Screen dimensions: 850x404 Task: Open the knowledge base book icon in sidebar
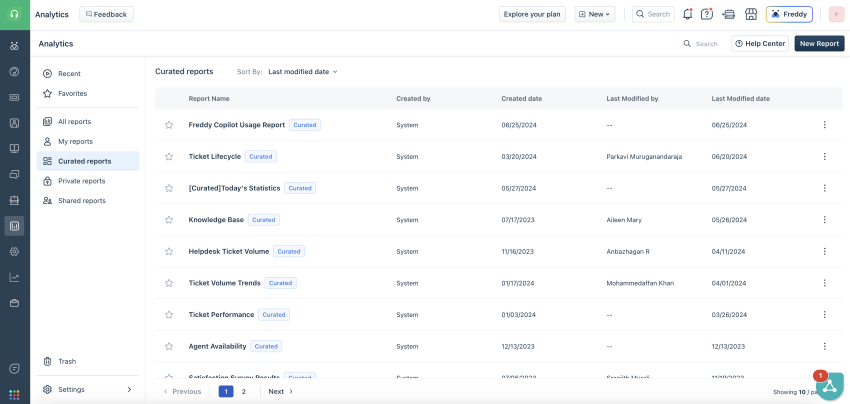[x=15, y=149]
